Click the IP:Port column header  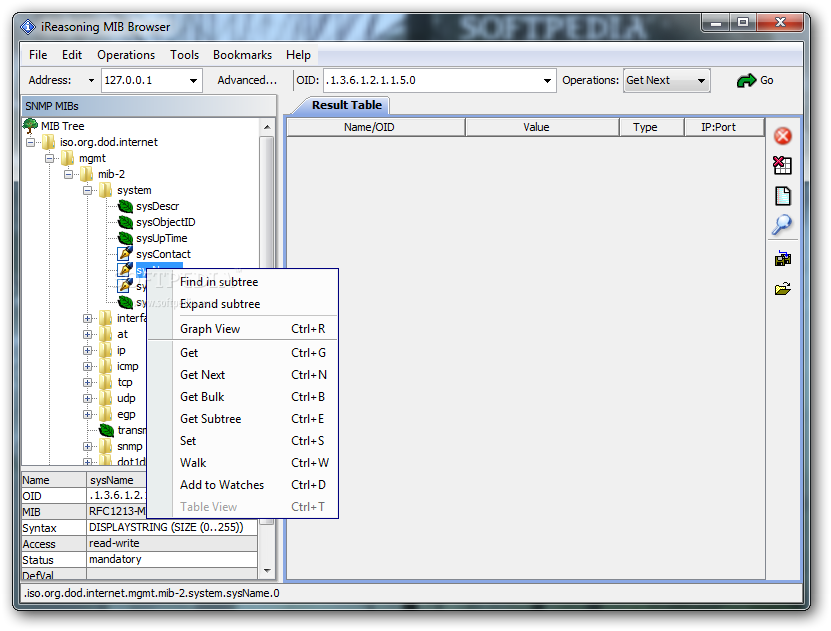[724, 127]
